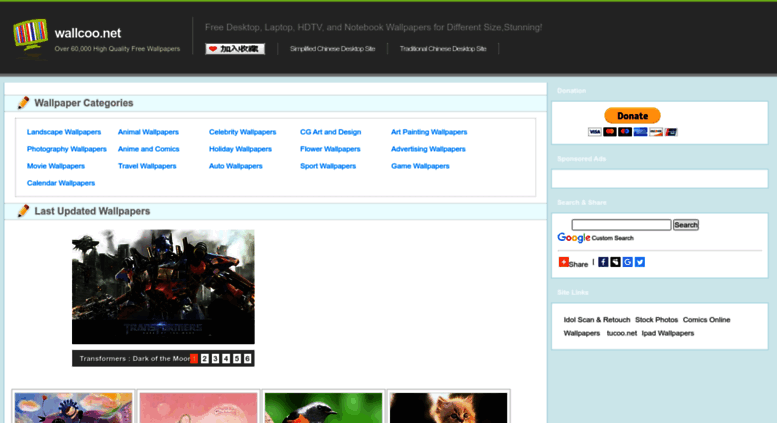
Task: Open the colorful cartoon wallpaper thumbnail
Action: click(73, 408)
